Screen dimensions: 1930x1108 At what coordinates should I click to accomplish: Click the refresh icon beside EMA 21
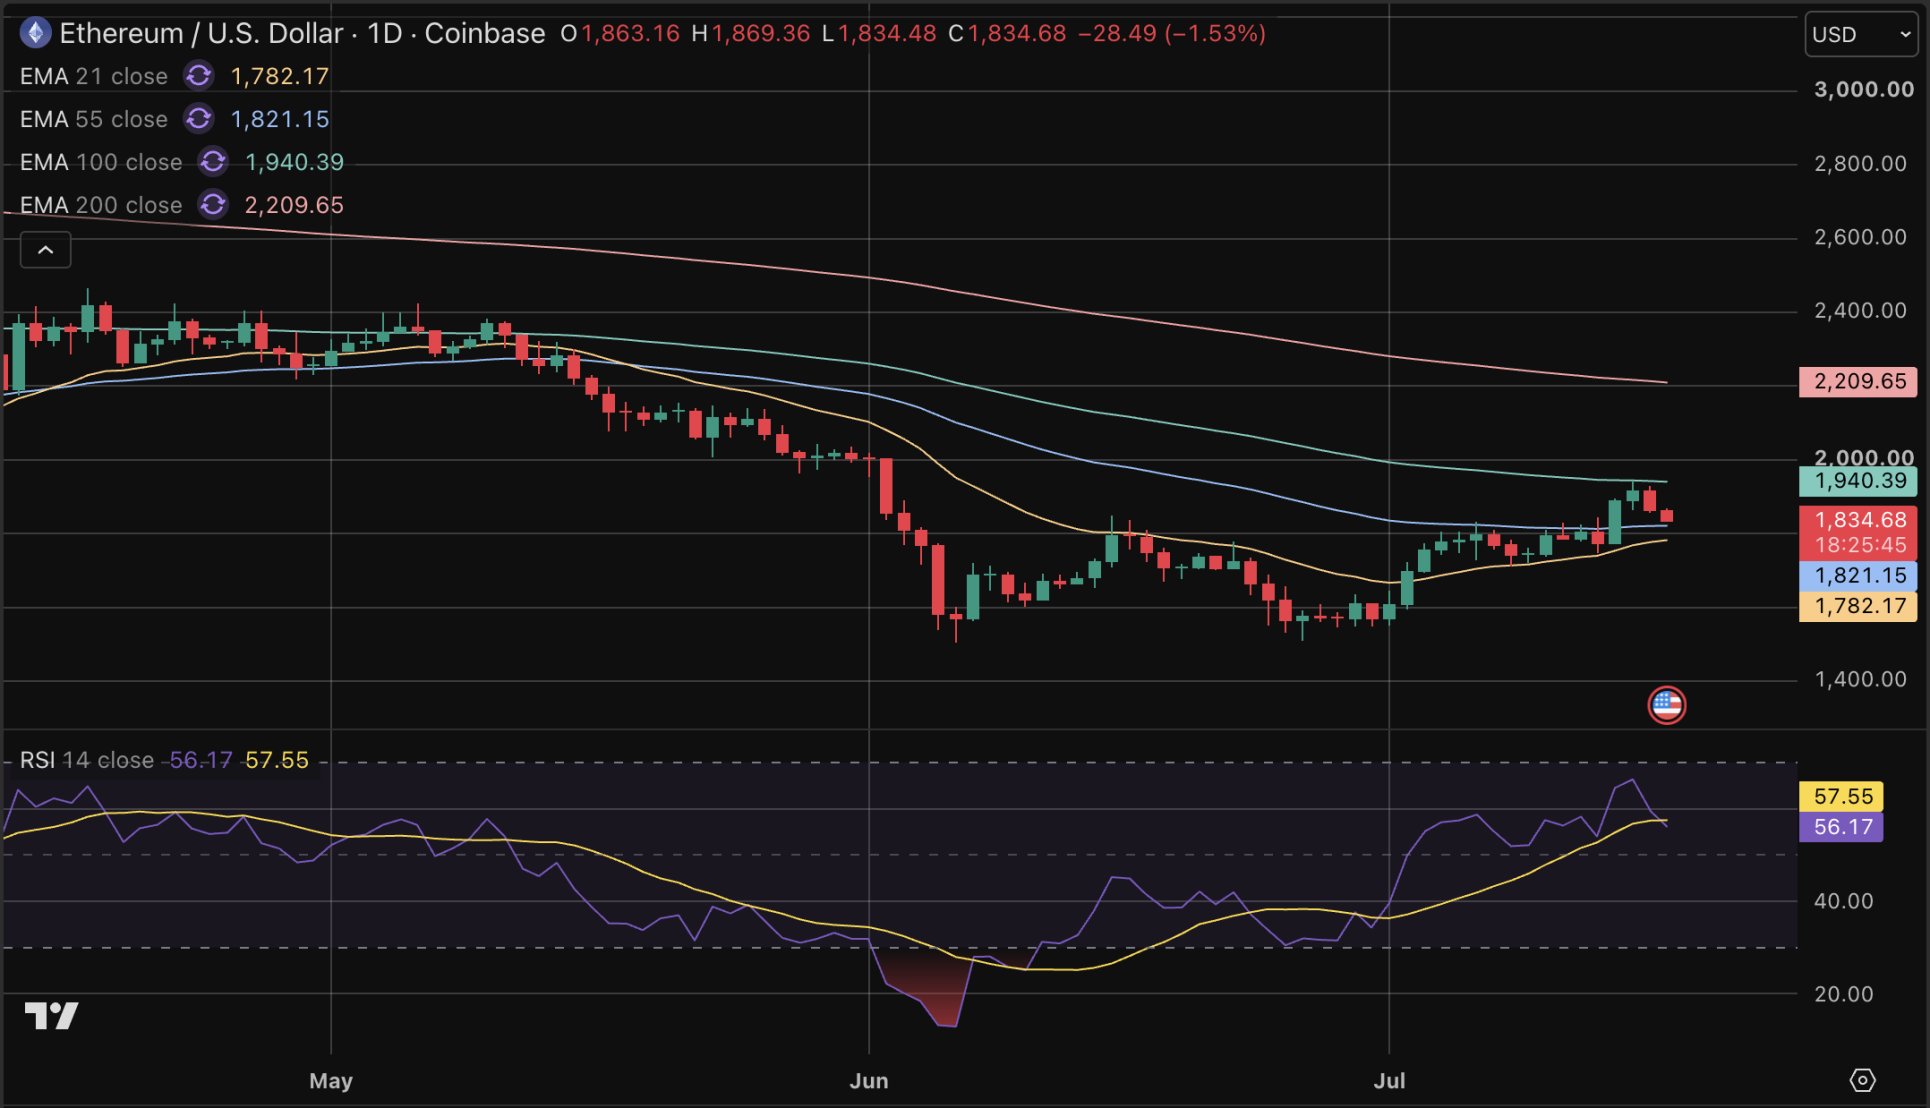tap(199, 76)
